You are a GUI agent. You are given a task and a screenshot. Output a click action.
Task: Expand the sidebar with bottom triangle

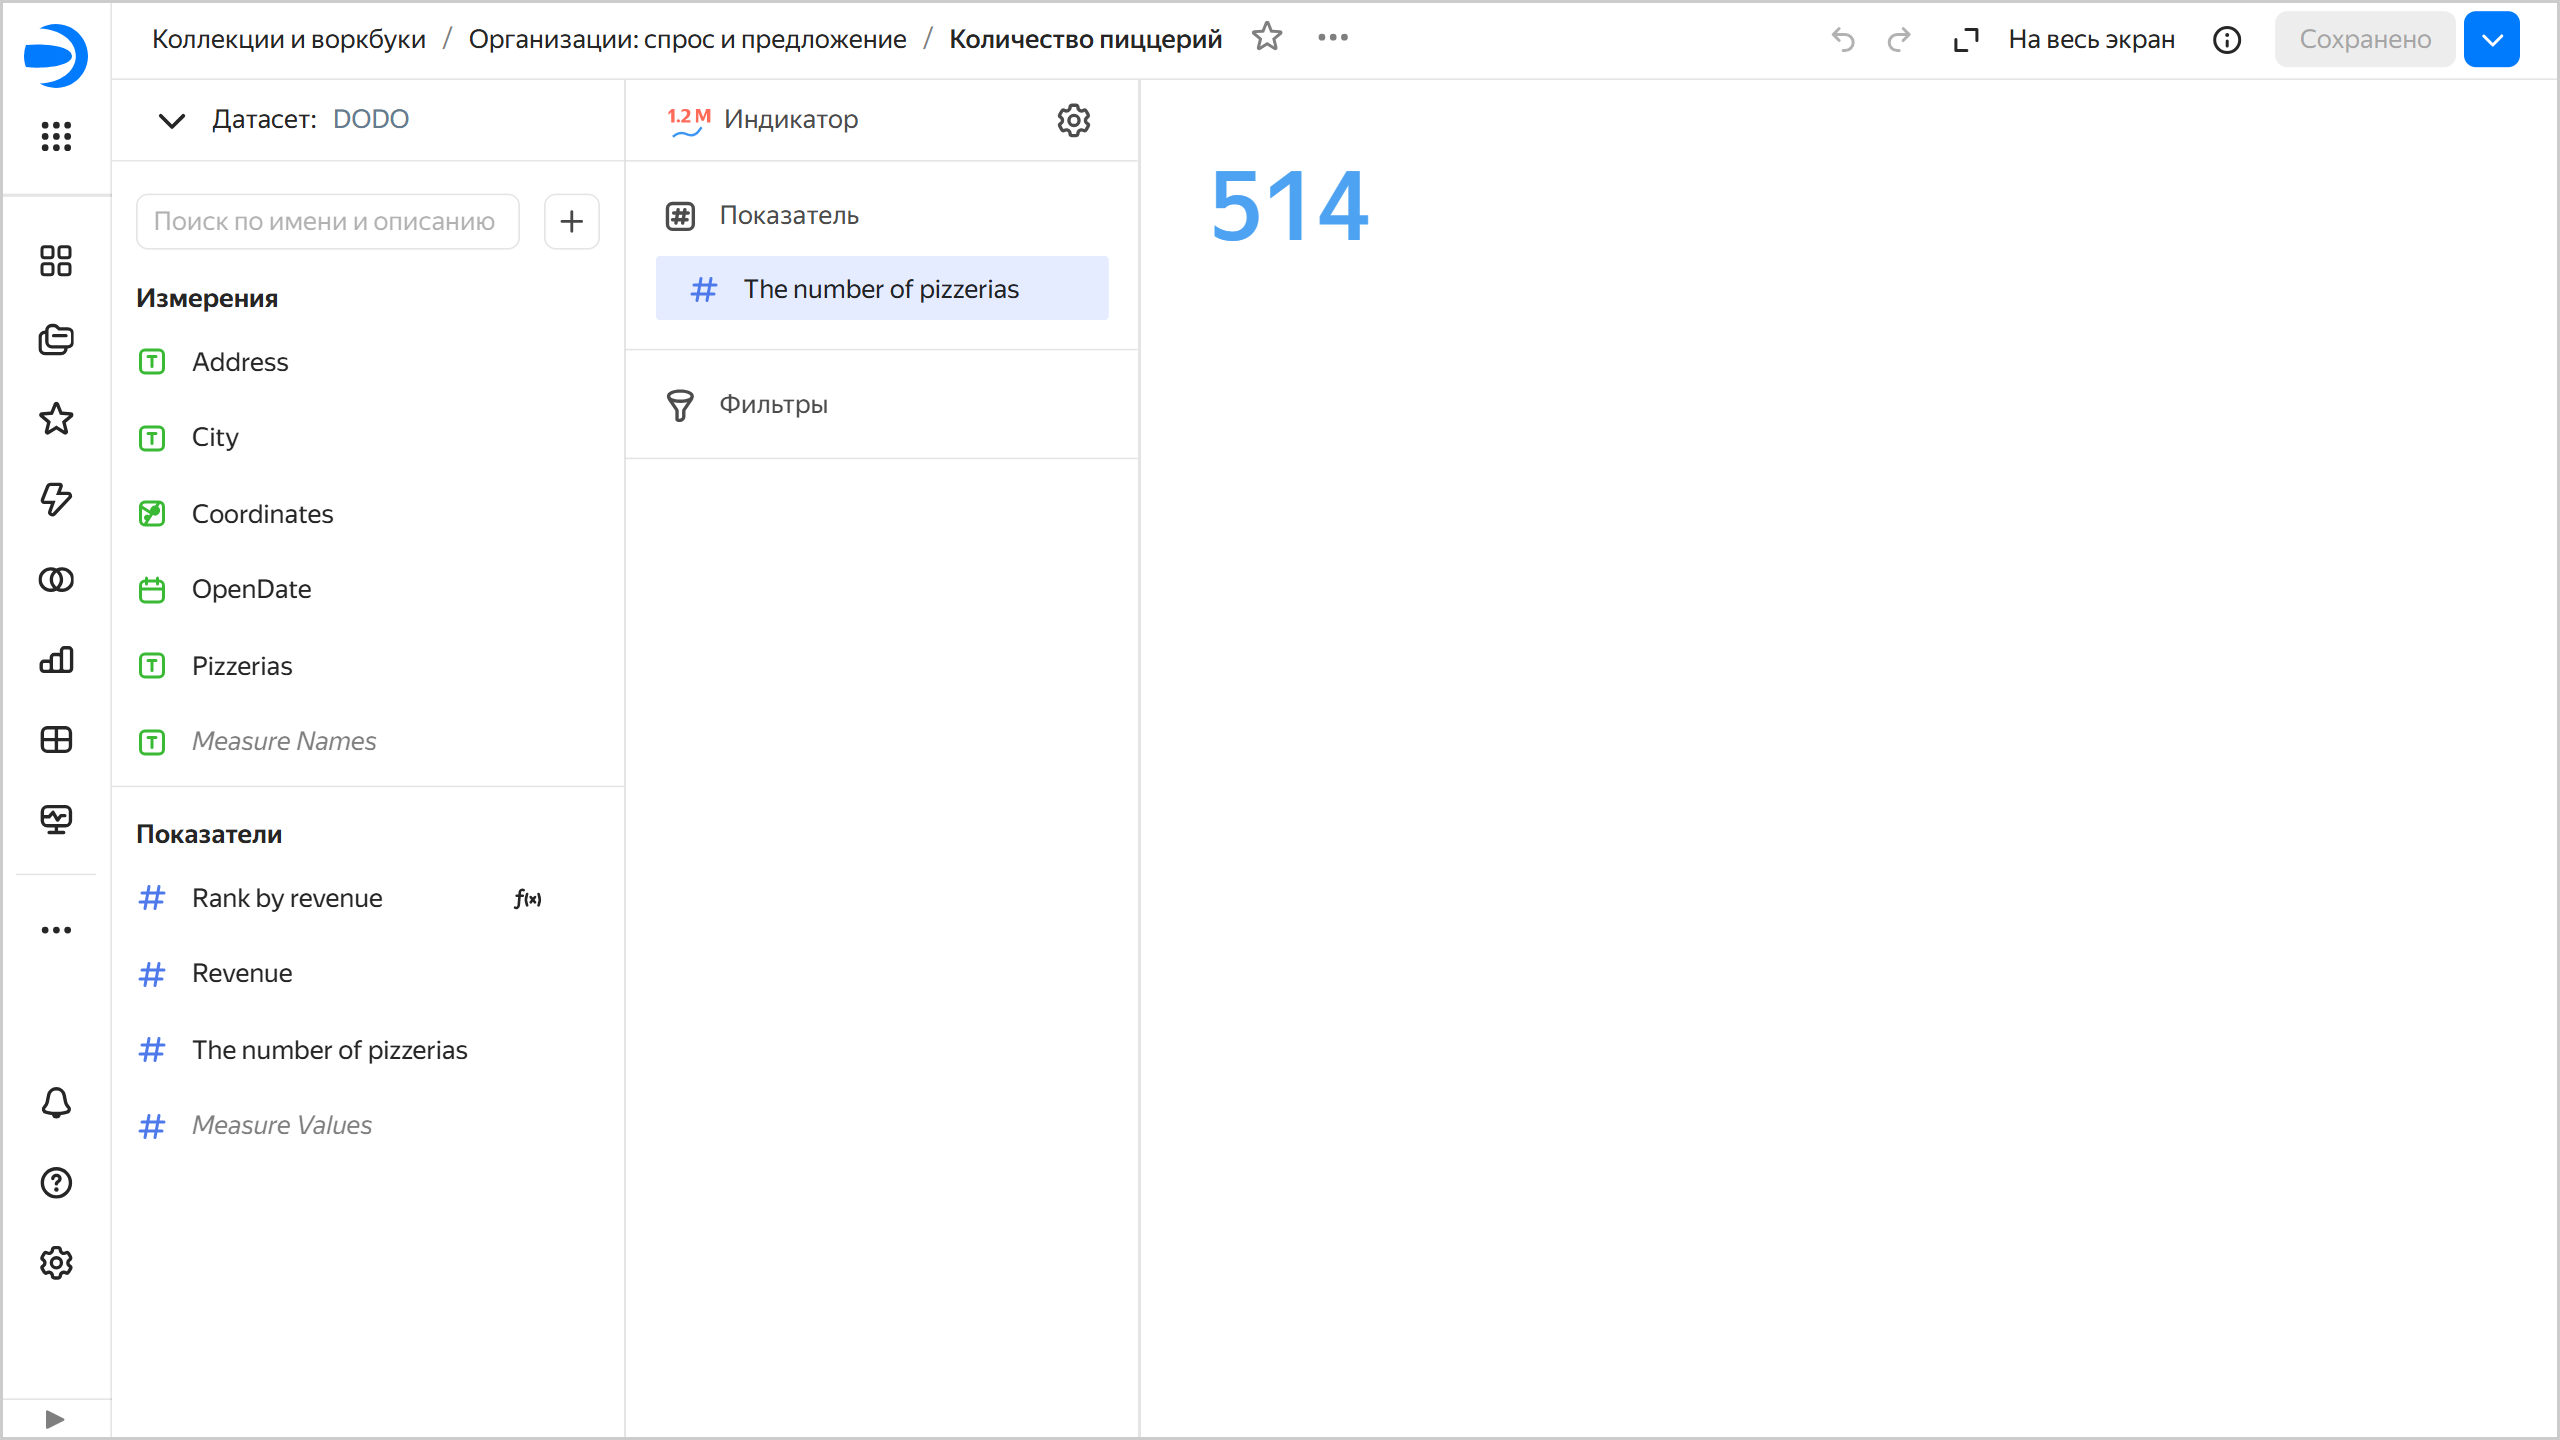click(x=55, y=1419)
